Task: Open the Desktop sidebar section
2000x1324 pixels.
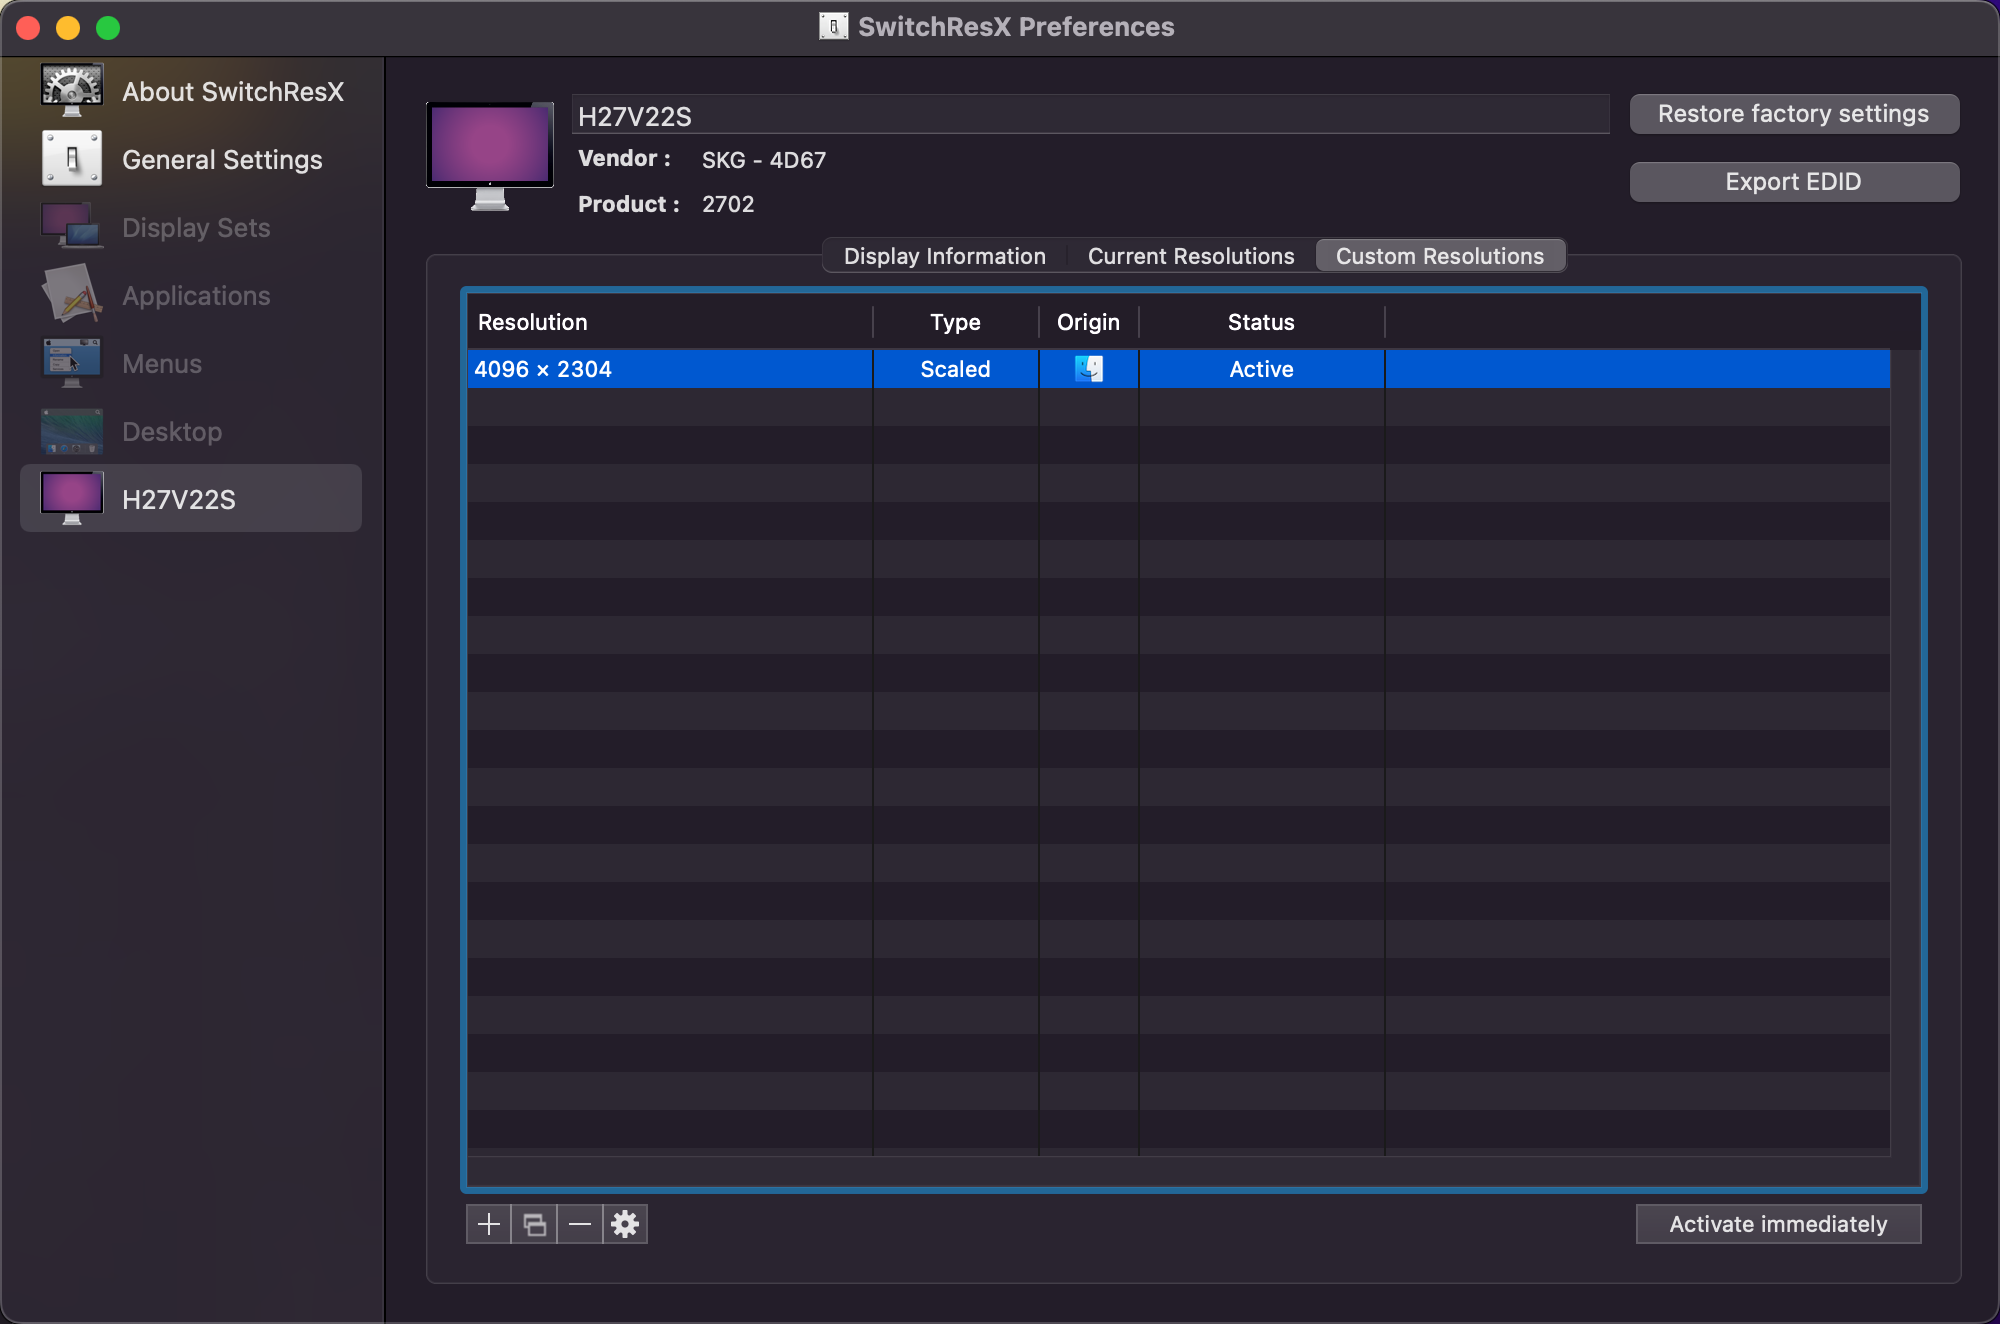Action: coord(171,432)
